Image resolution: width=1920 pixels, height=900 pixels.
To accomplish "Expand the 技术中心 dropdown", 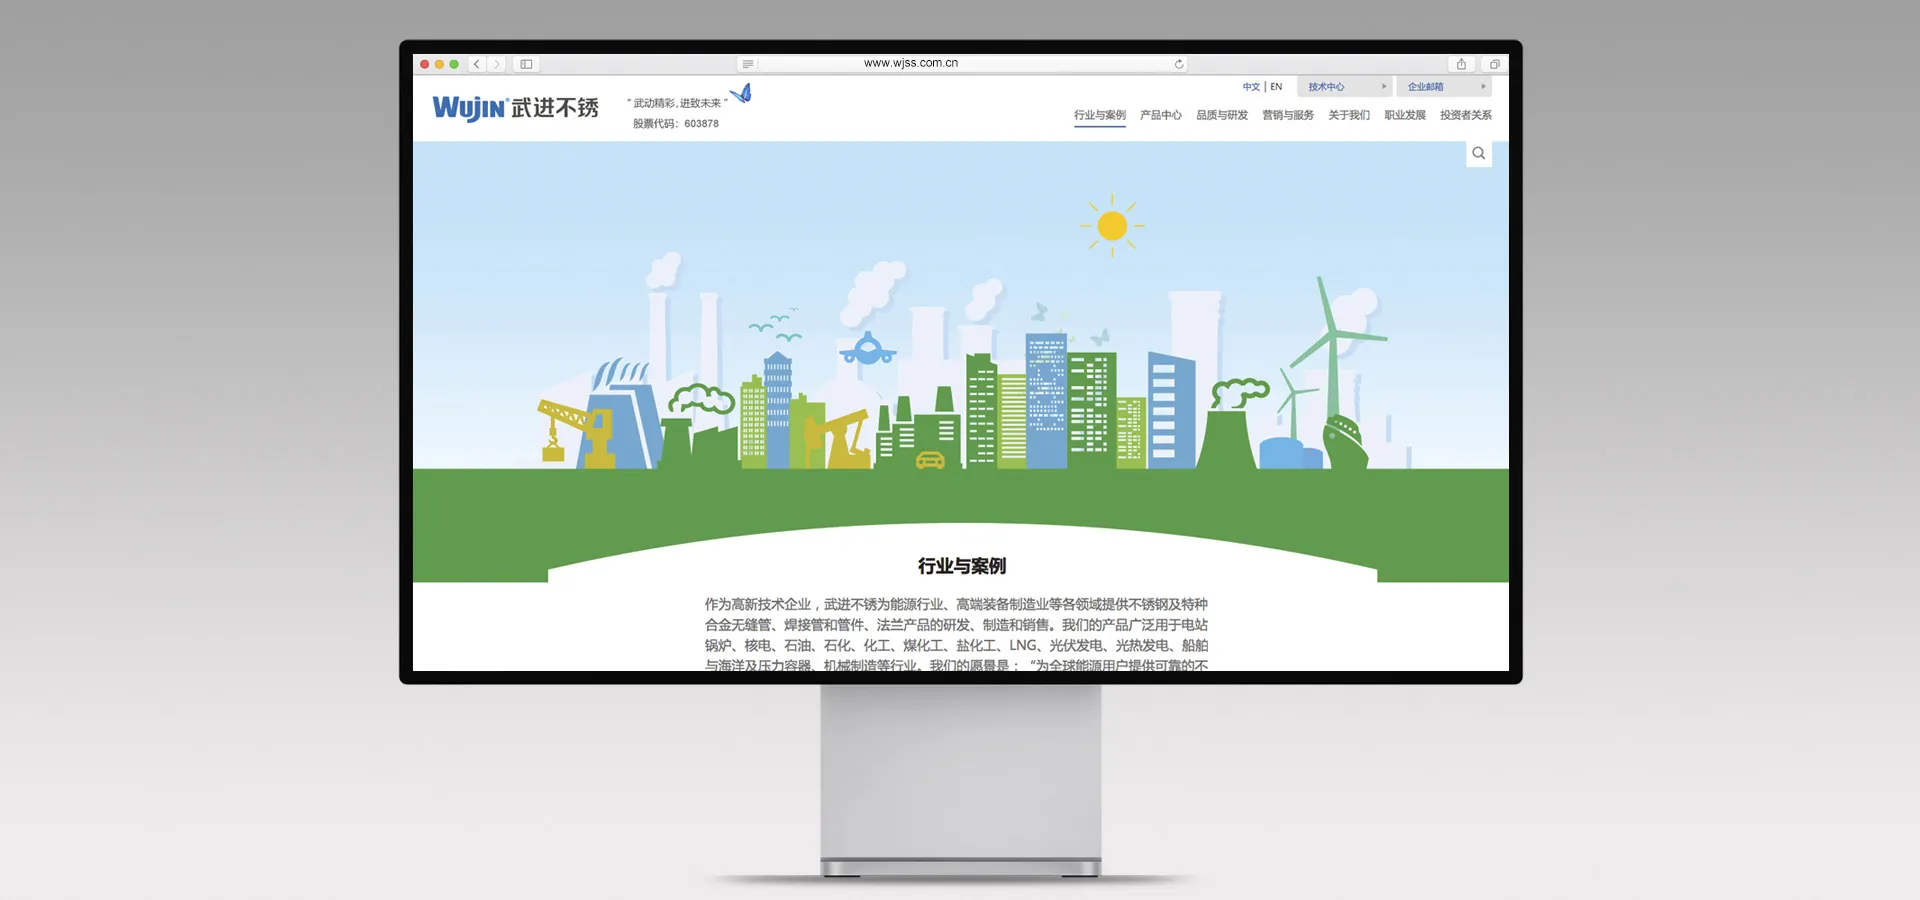I will pyautogui.click(x=1346, y=87).
